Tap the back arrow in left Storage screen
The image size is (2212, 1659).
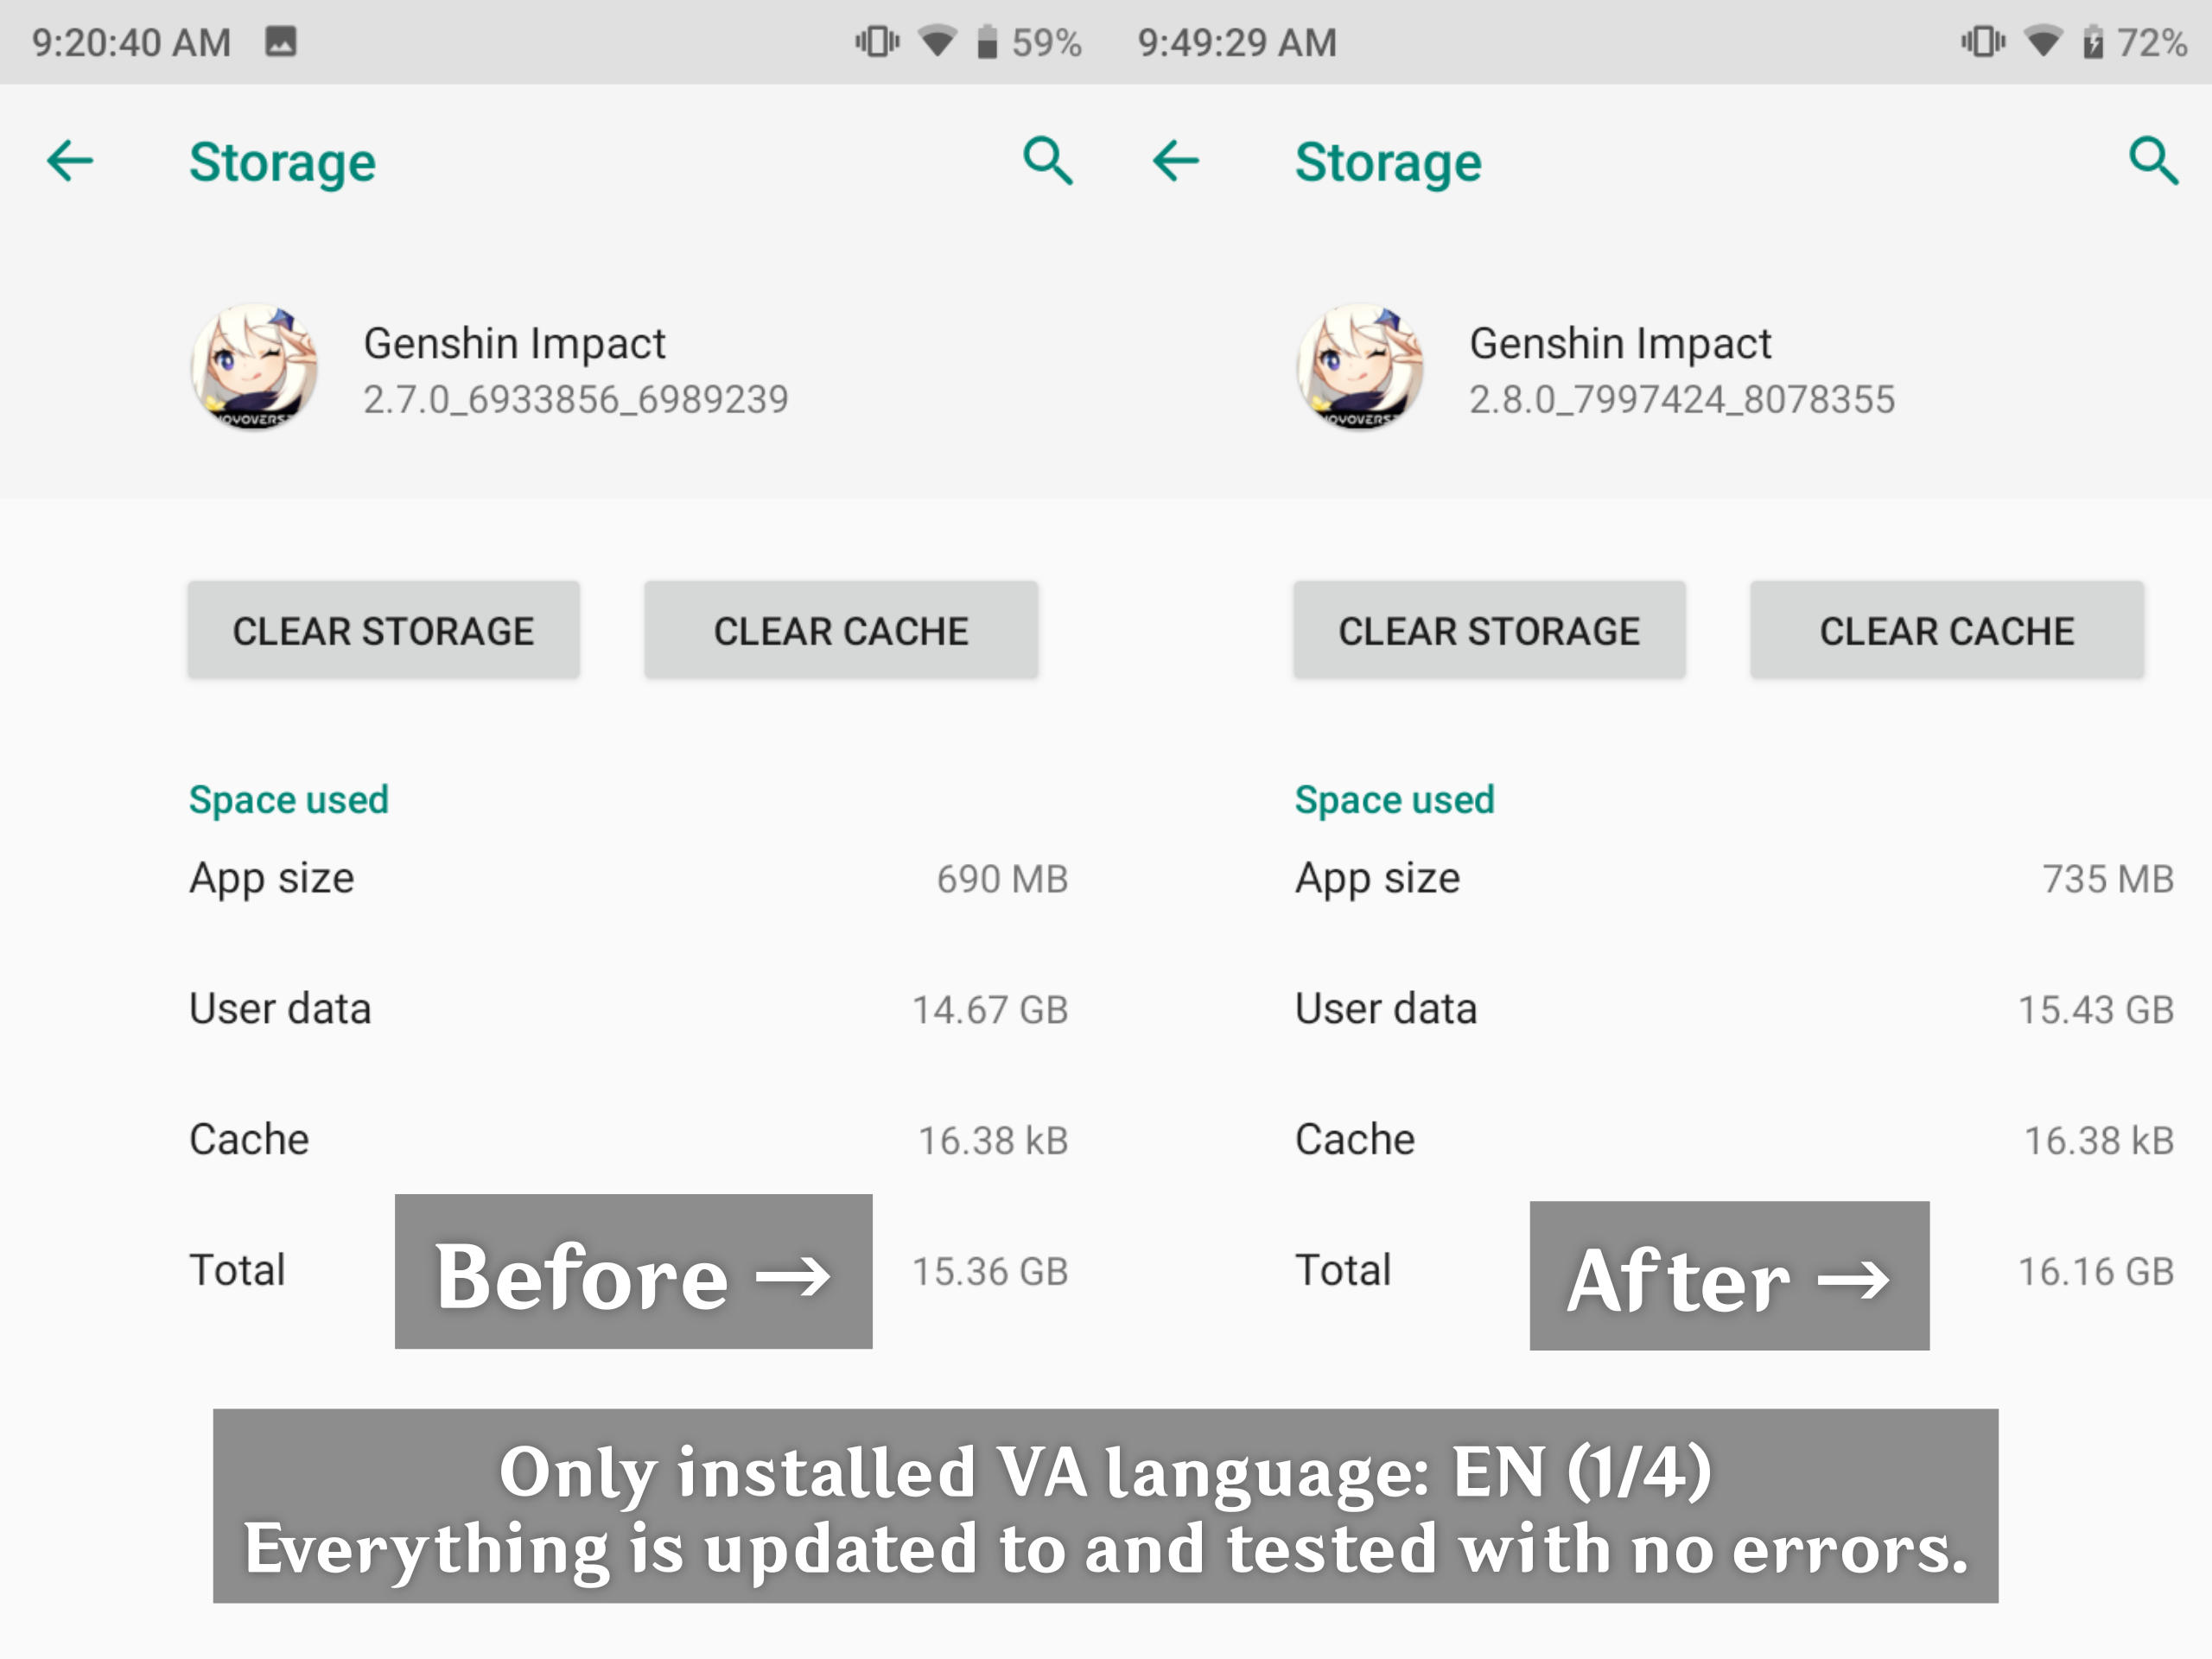point(70,161)
